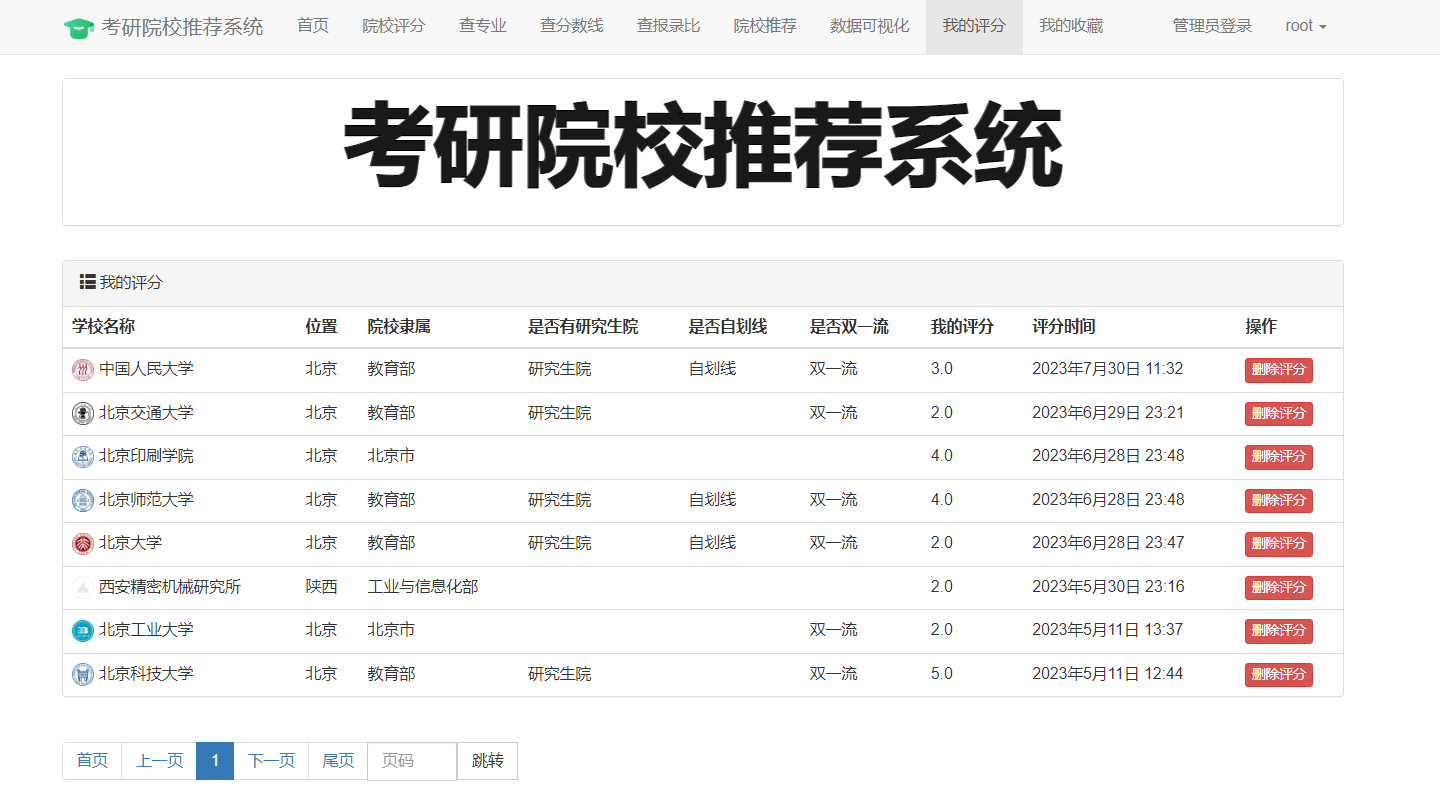Open the 我的收藏 nav item

1071,27
